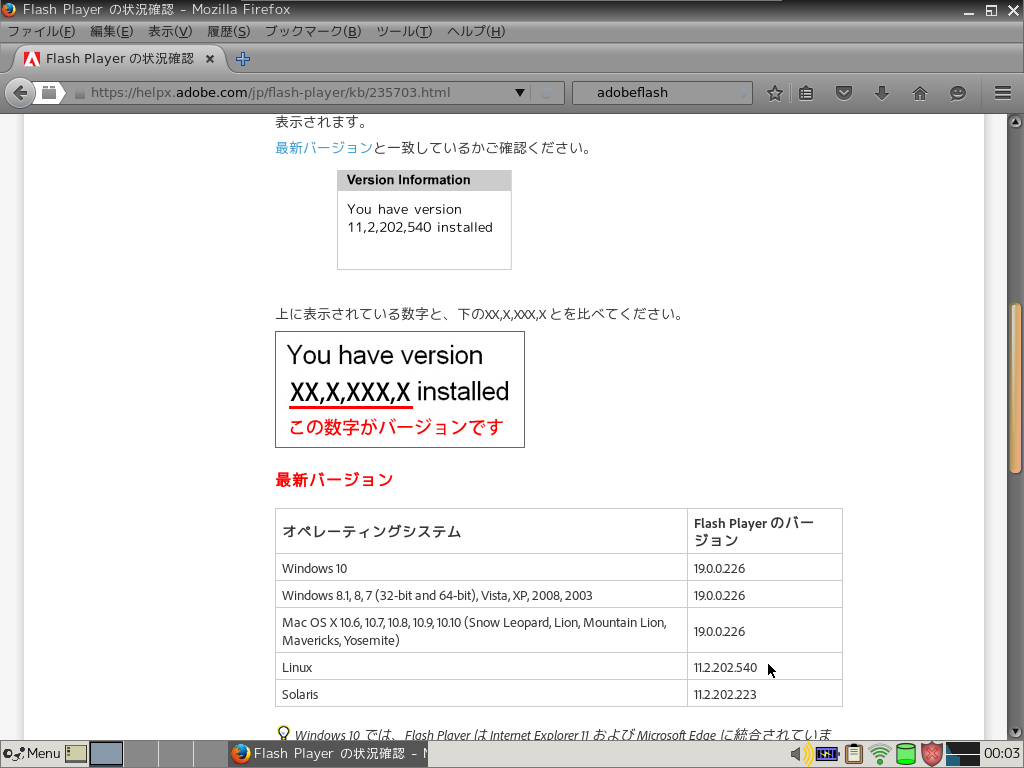
Task: Click the Wi-Fi network tray icon
Action: coord(880,754)
